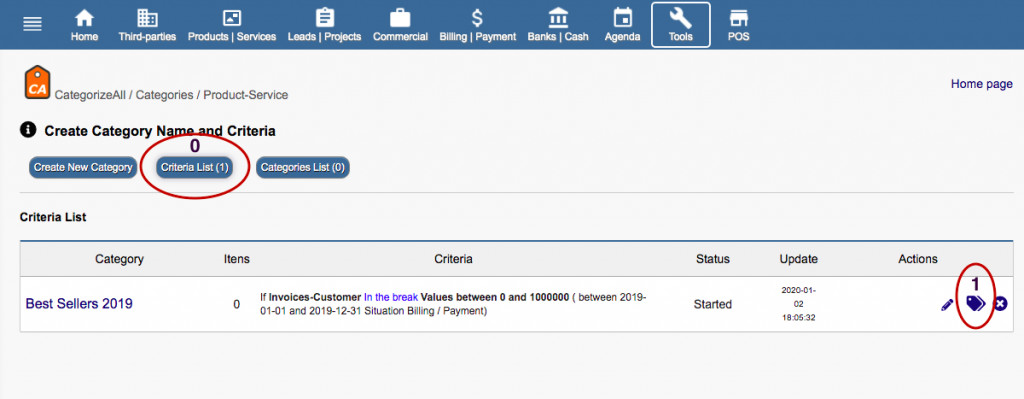This screenshot has width=1024, height=399.
Task: Open POS store icon
Action: [x=739, y=18]
